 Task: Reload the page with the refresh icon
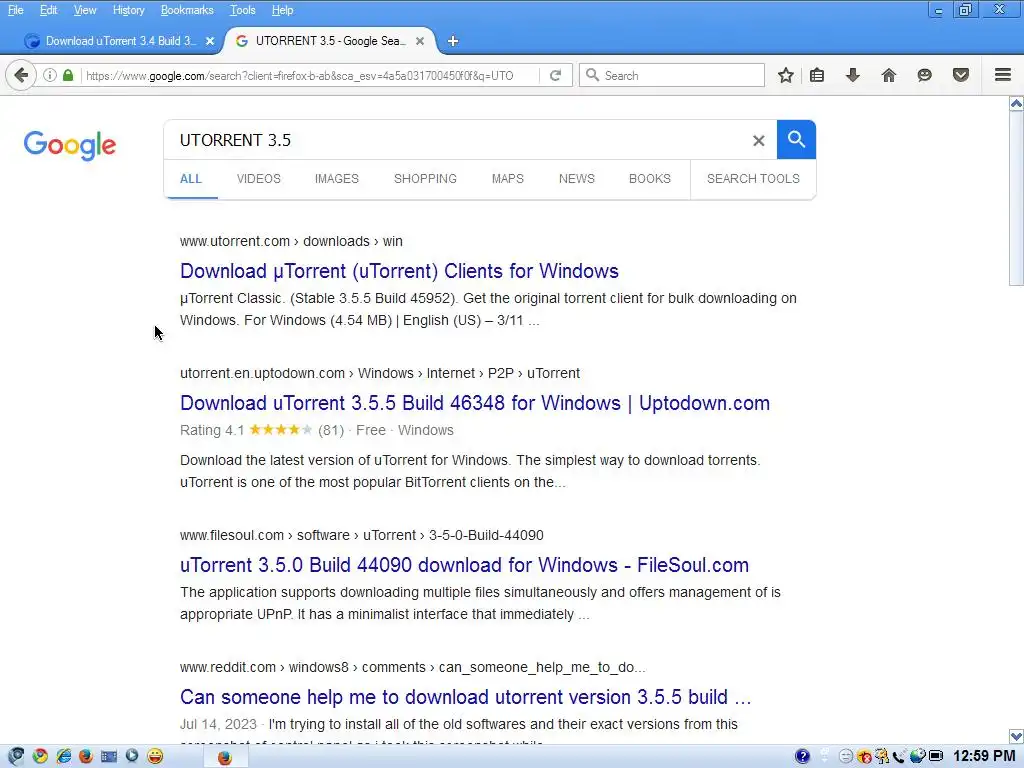(555, 75)
